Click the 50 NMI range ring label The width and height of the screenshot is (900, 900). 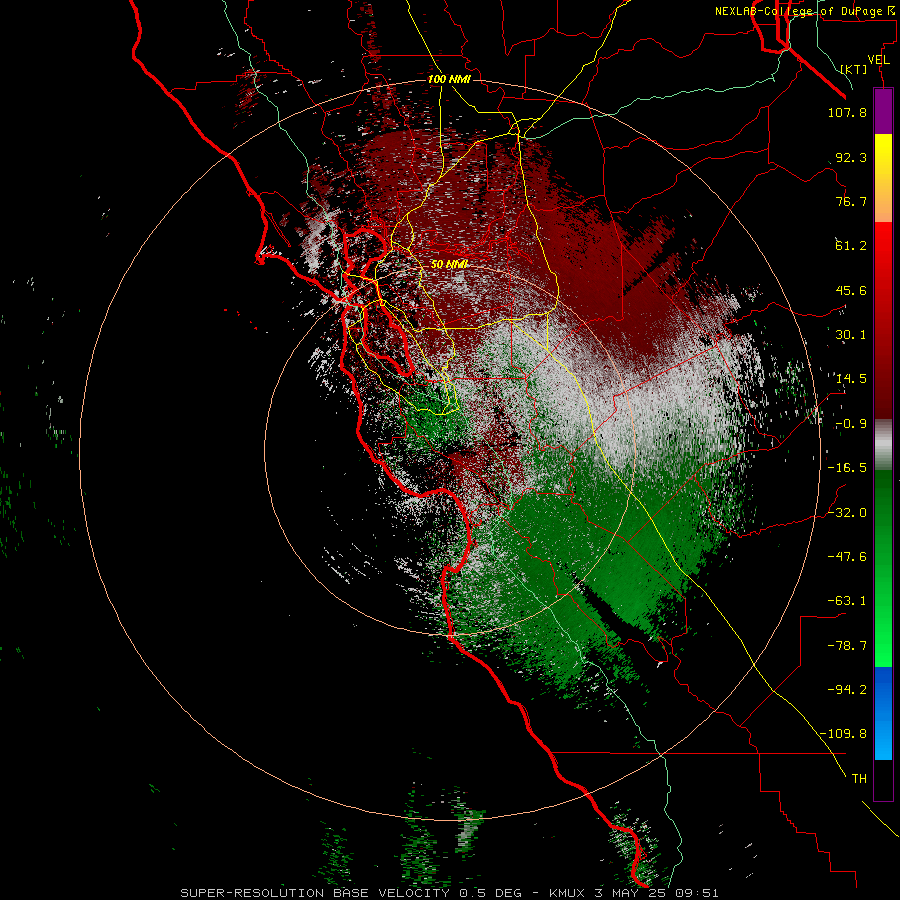click(449, 264)
